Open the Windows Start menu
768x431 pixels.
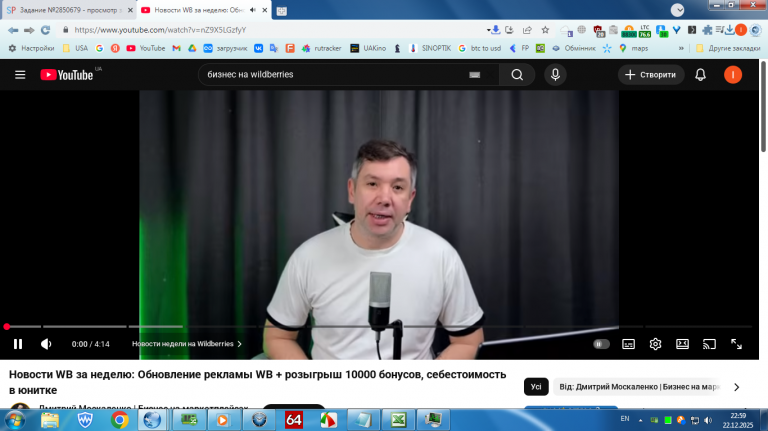(x=15, y=420)
